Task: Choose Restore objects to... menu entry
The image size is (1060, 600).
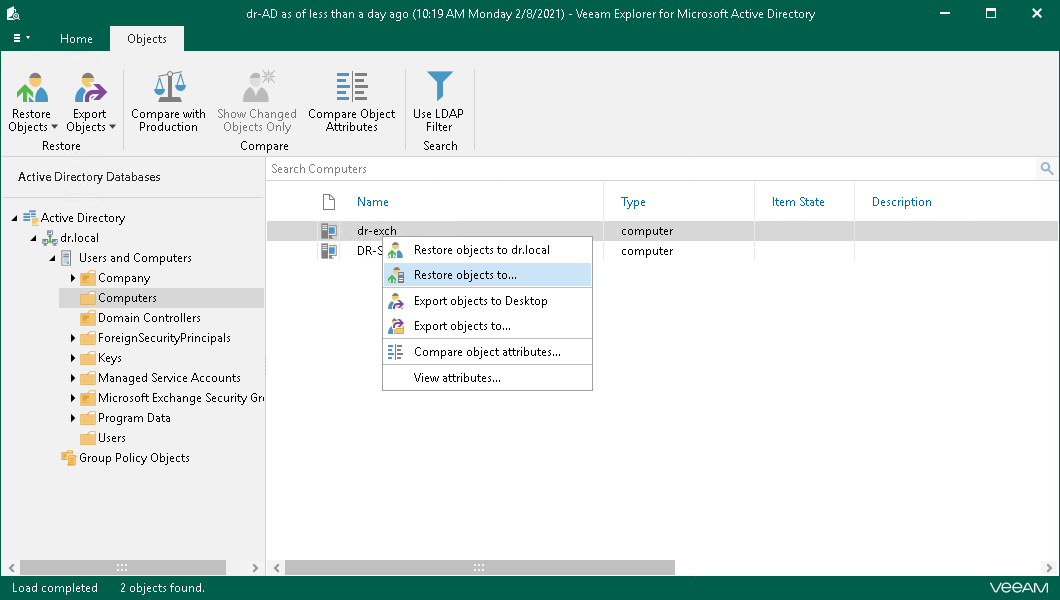Action: [x=487, y=275]
